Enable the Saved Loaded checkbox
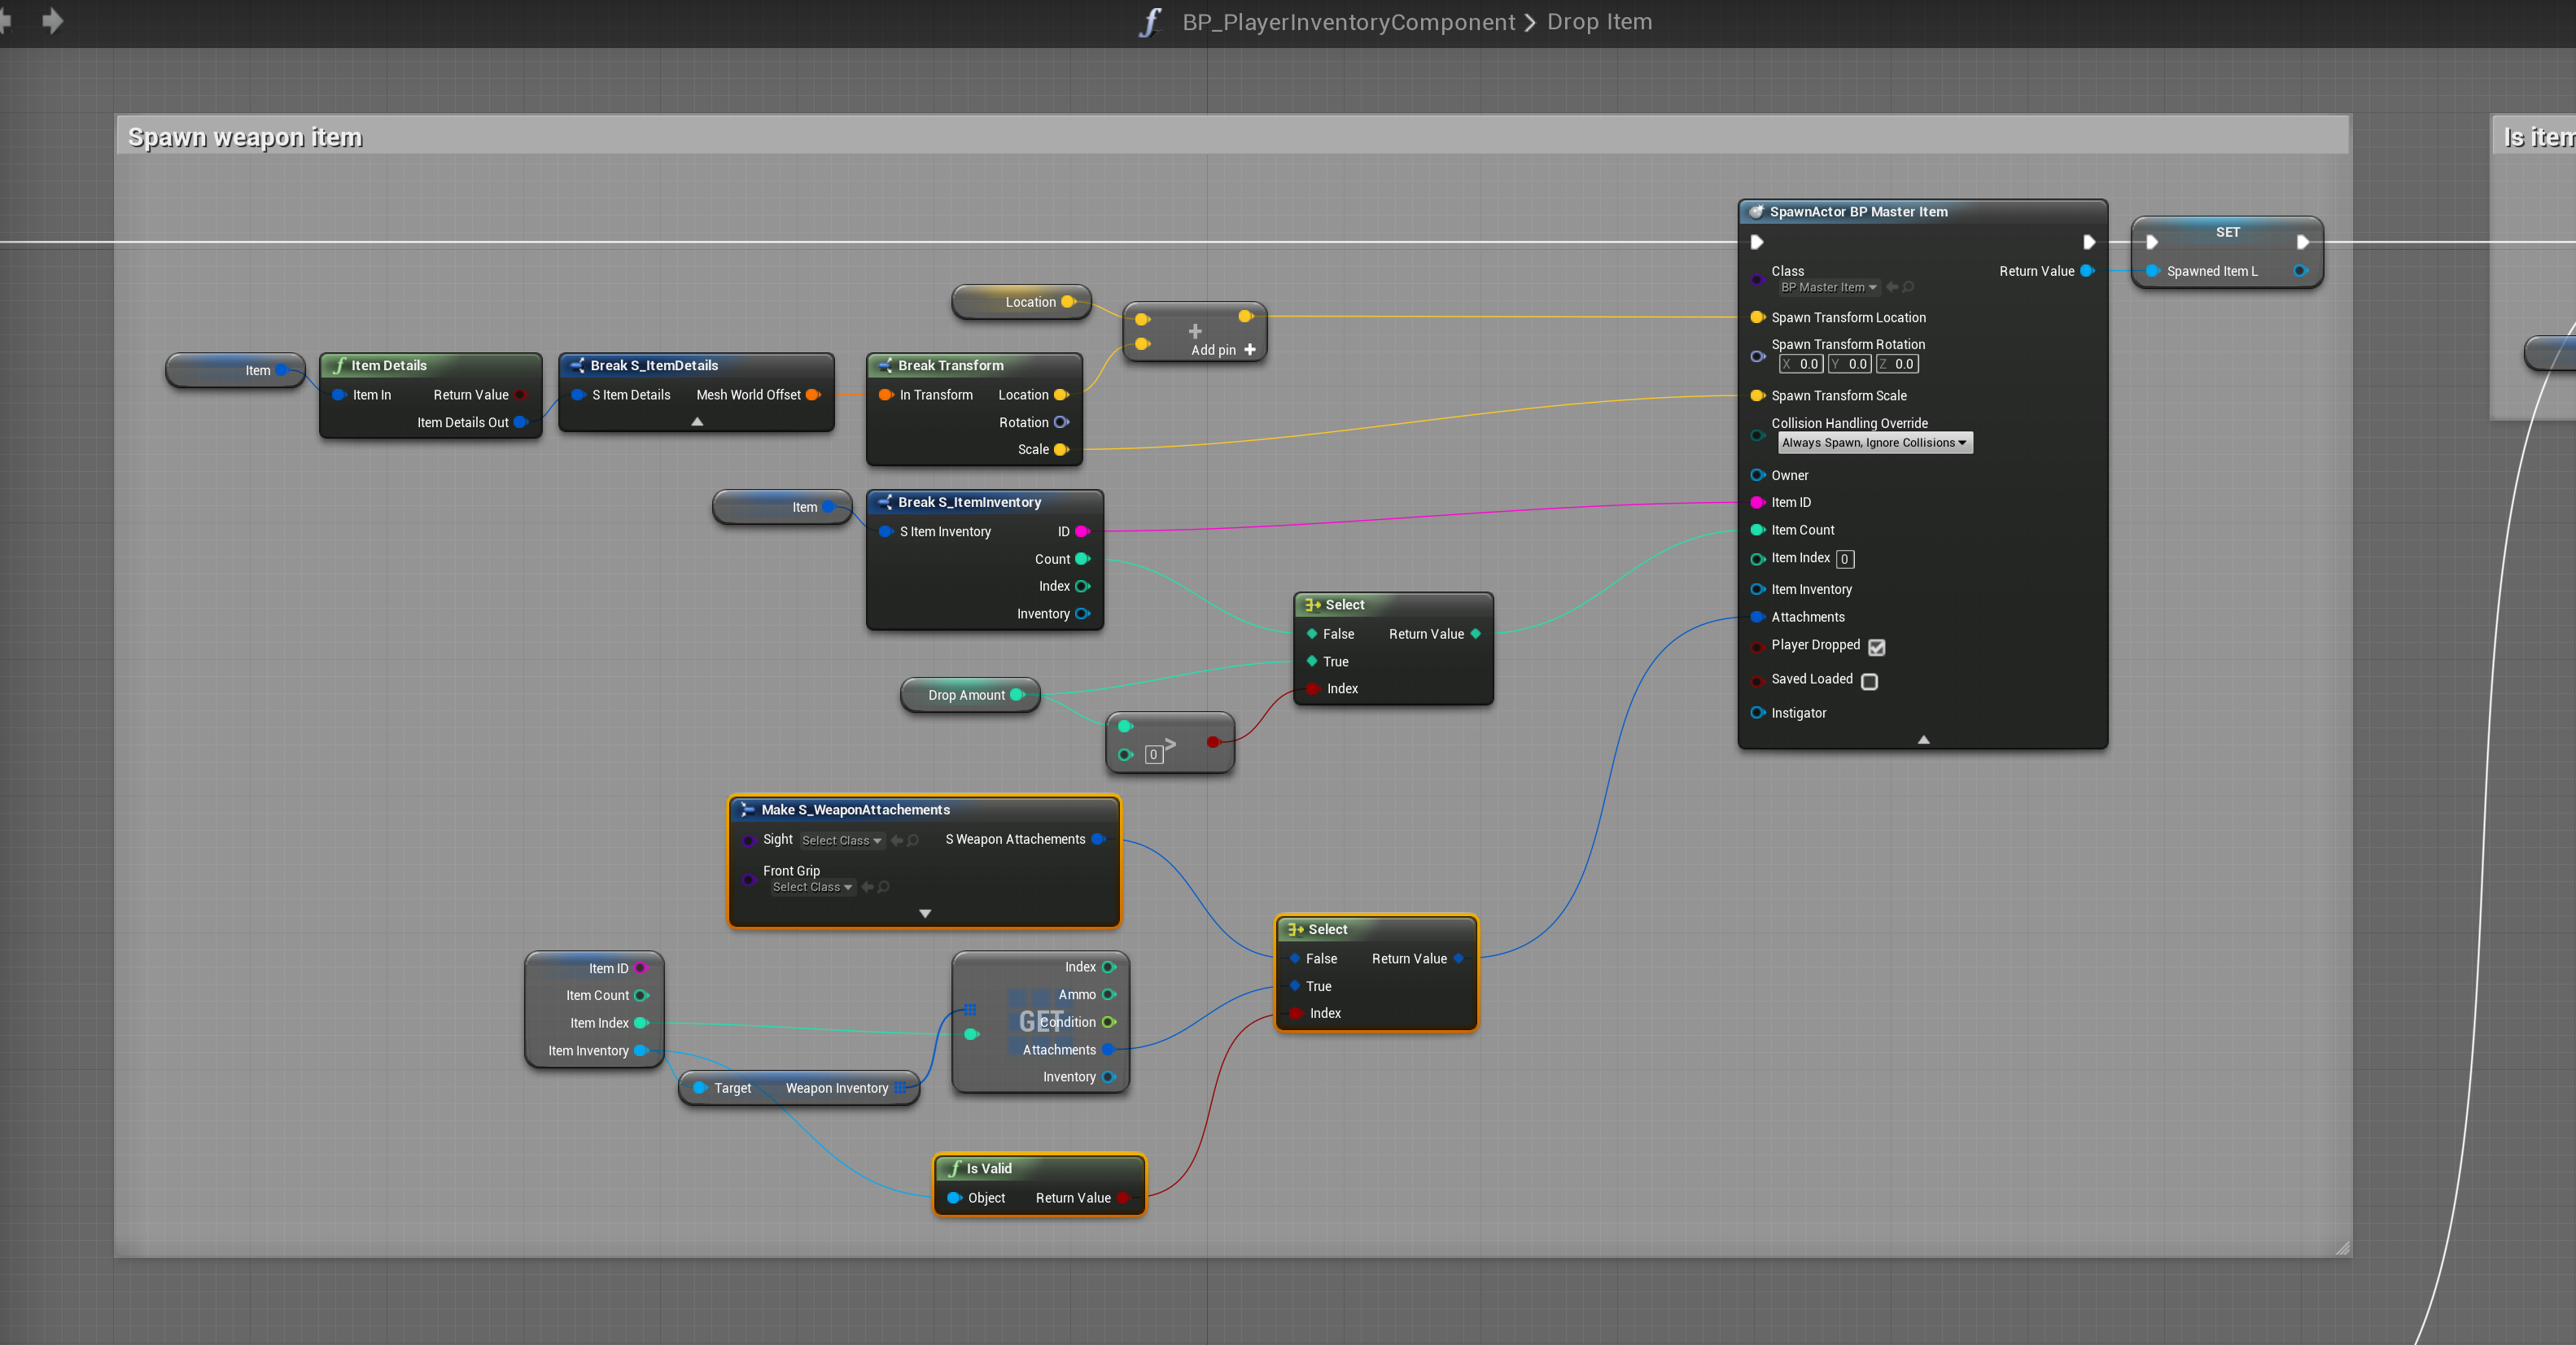 point(1869,681)
